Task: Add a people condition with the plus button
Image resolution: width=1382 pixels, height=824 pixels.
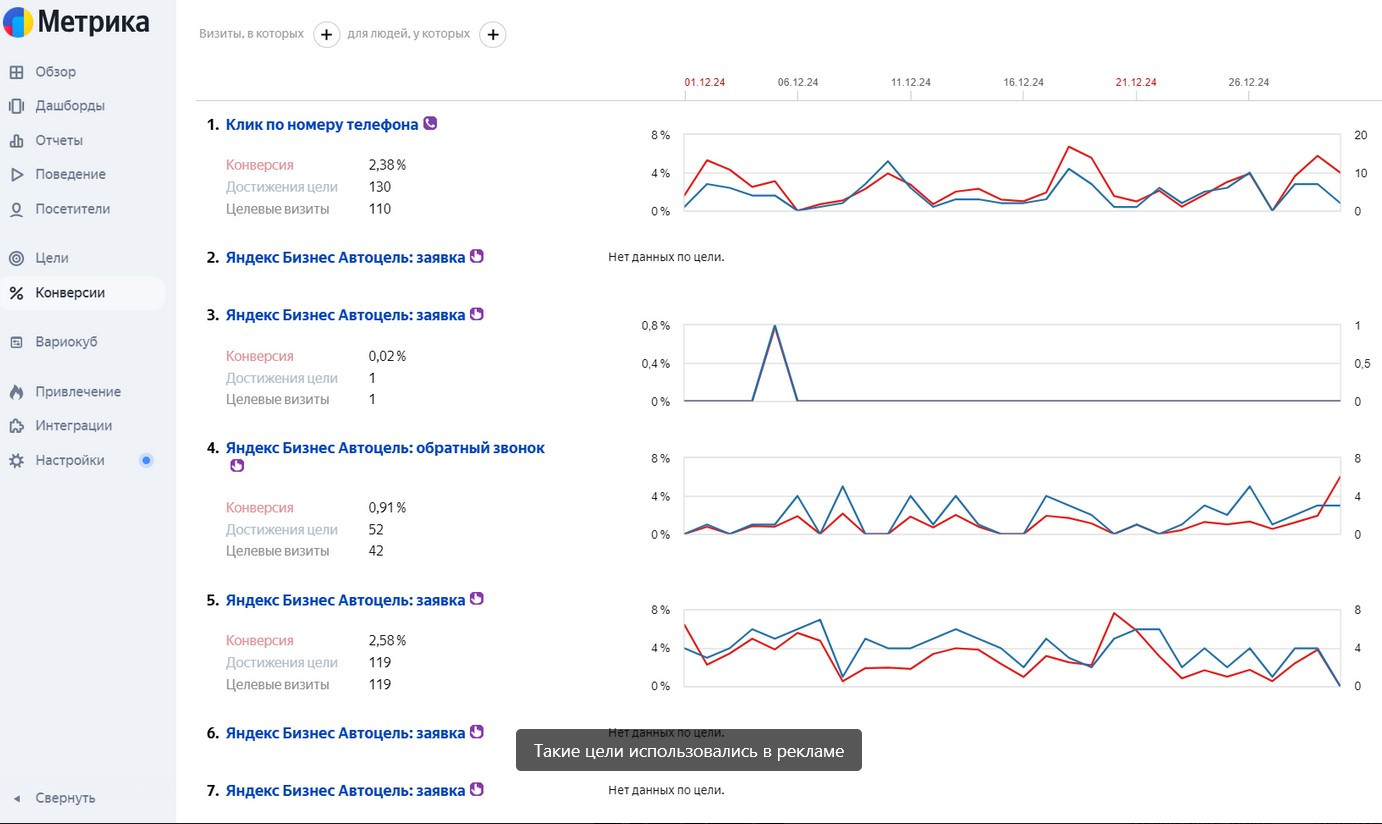Action: pos(492,35)
